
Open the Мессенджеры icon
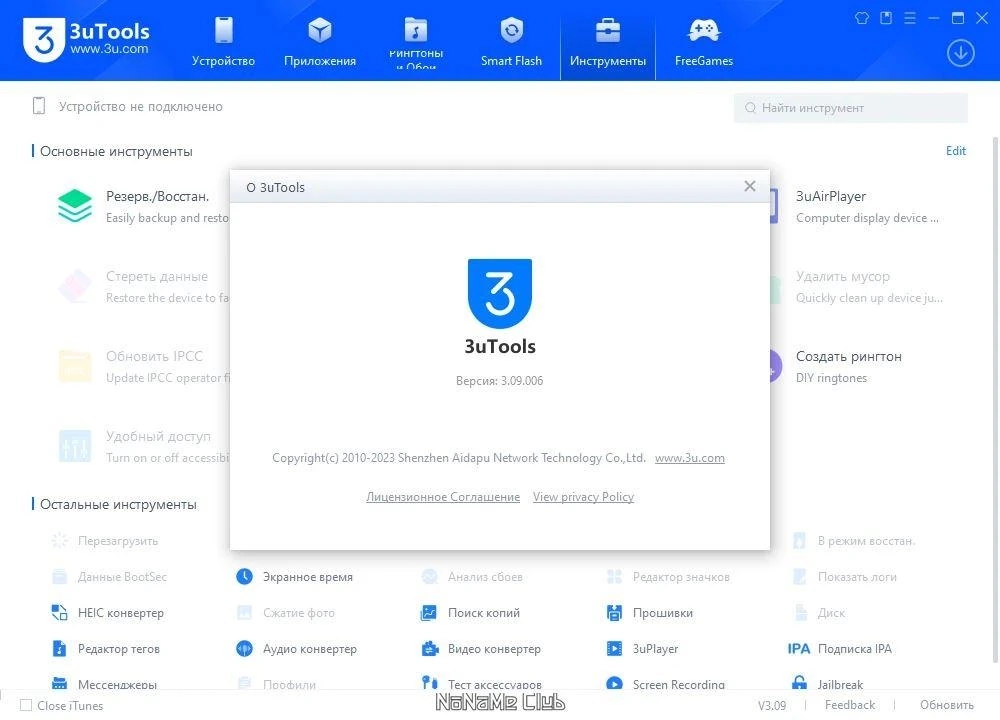59,683
